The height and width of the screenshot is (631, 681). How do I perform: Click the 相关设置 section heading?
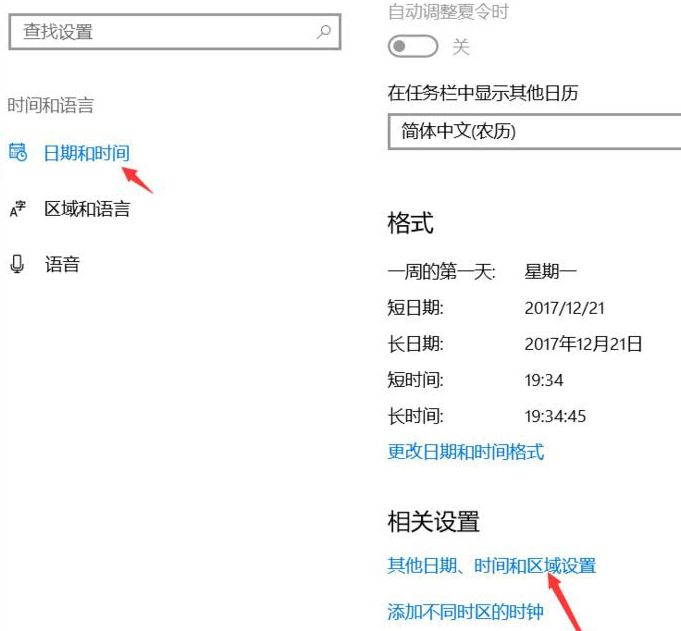[433, 521]
